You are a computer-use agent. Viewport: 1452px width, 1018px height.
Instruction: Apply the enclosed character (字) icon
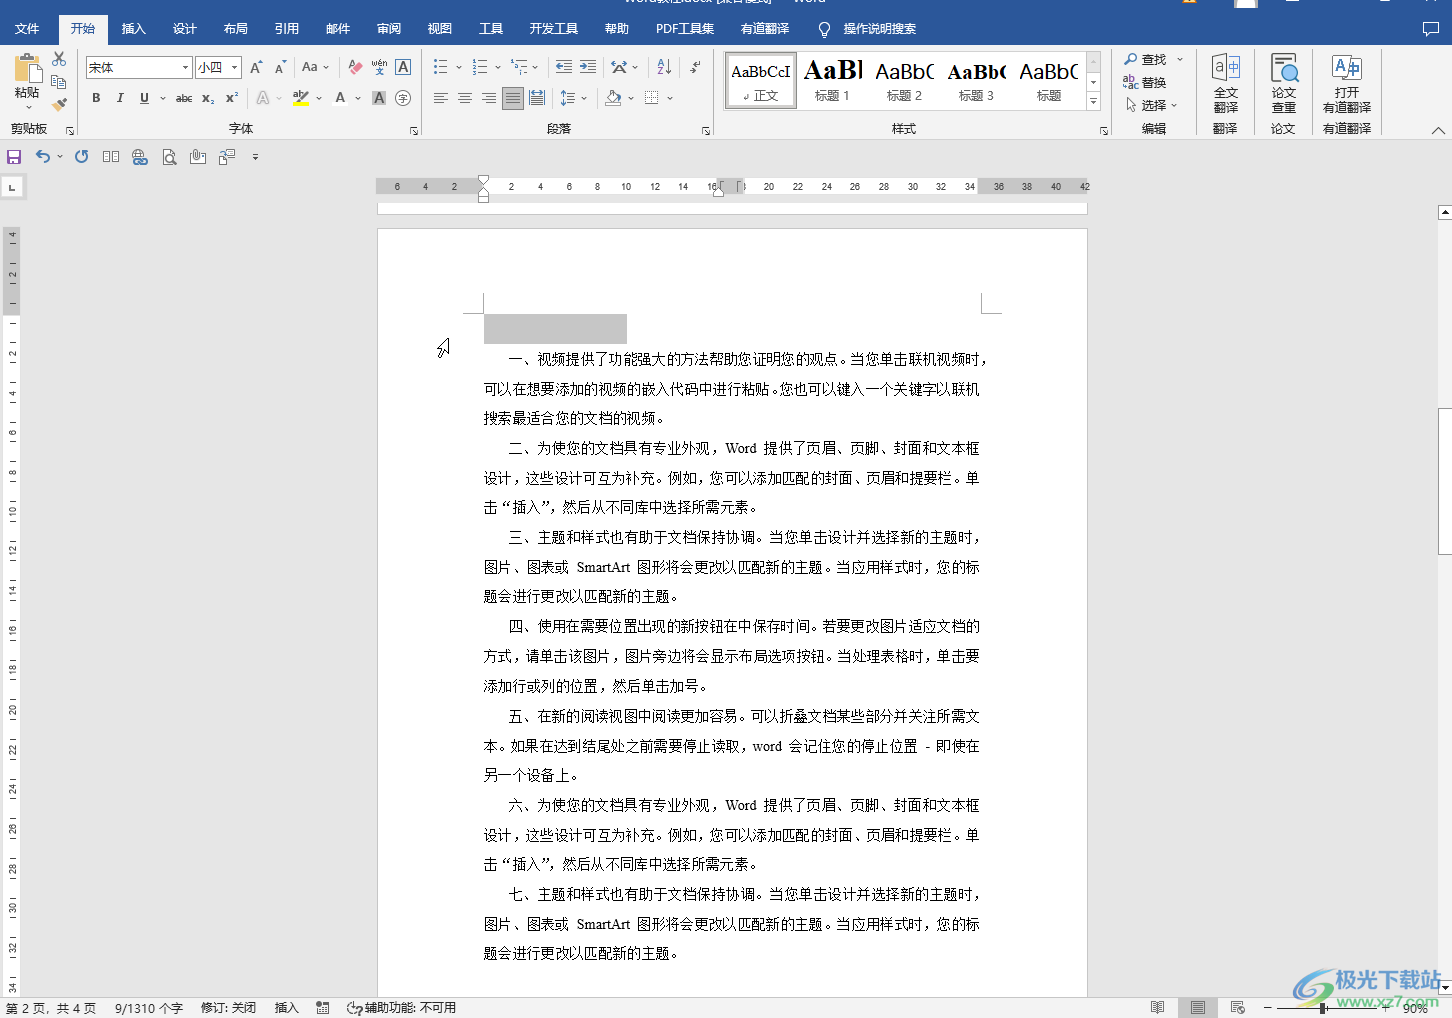coord(403,98)
